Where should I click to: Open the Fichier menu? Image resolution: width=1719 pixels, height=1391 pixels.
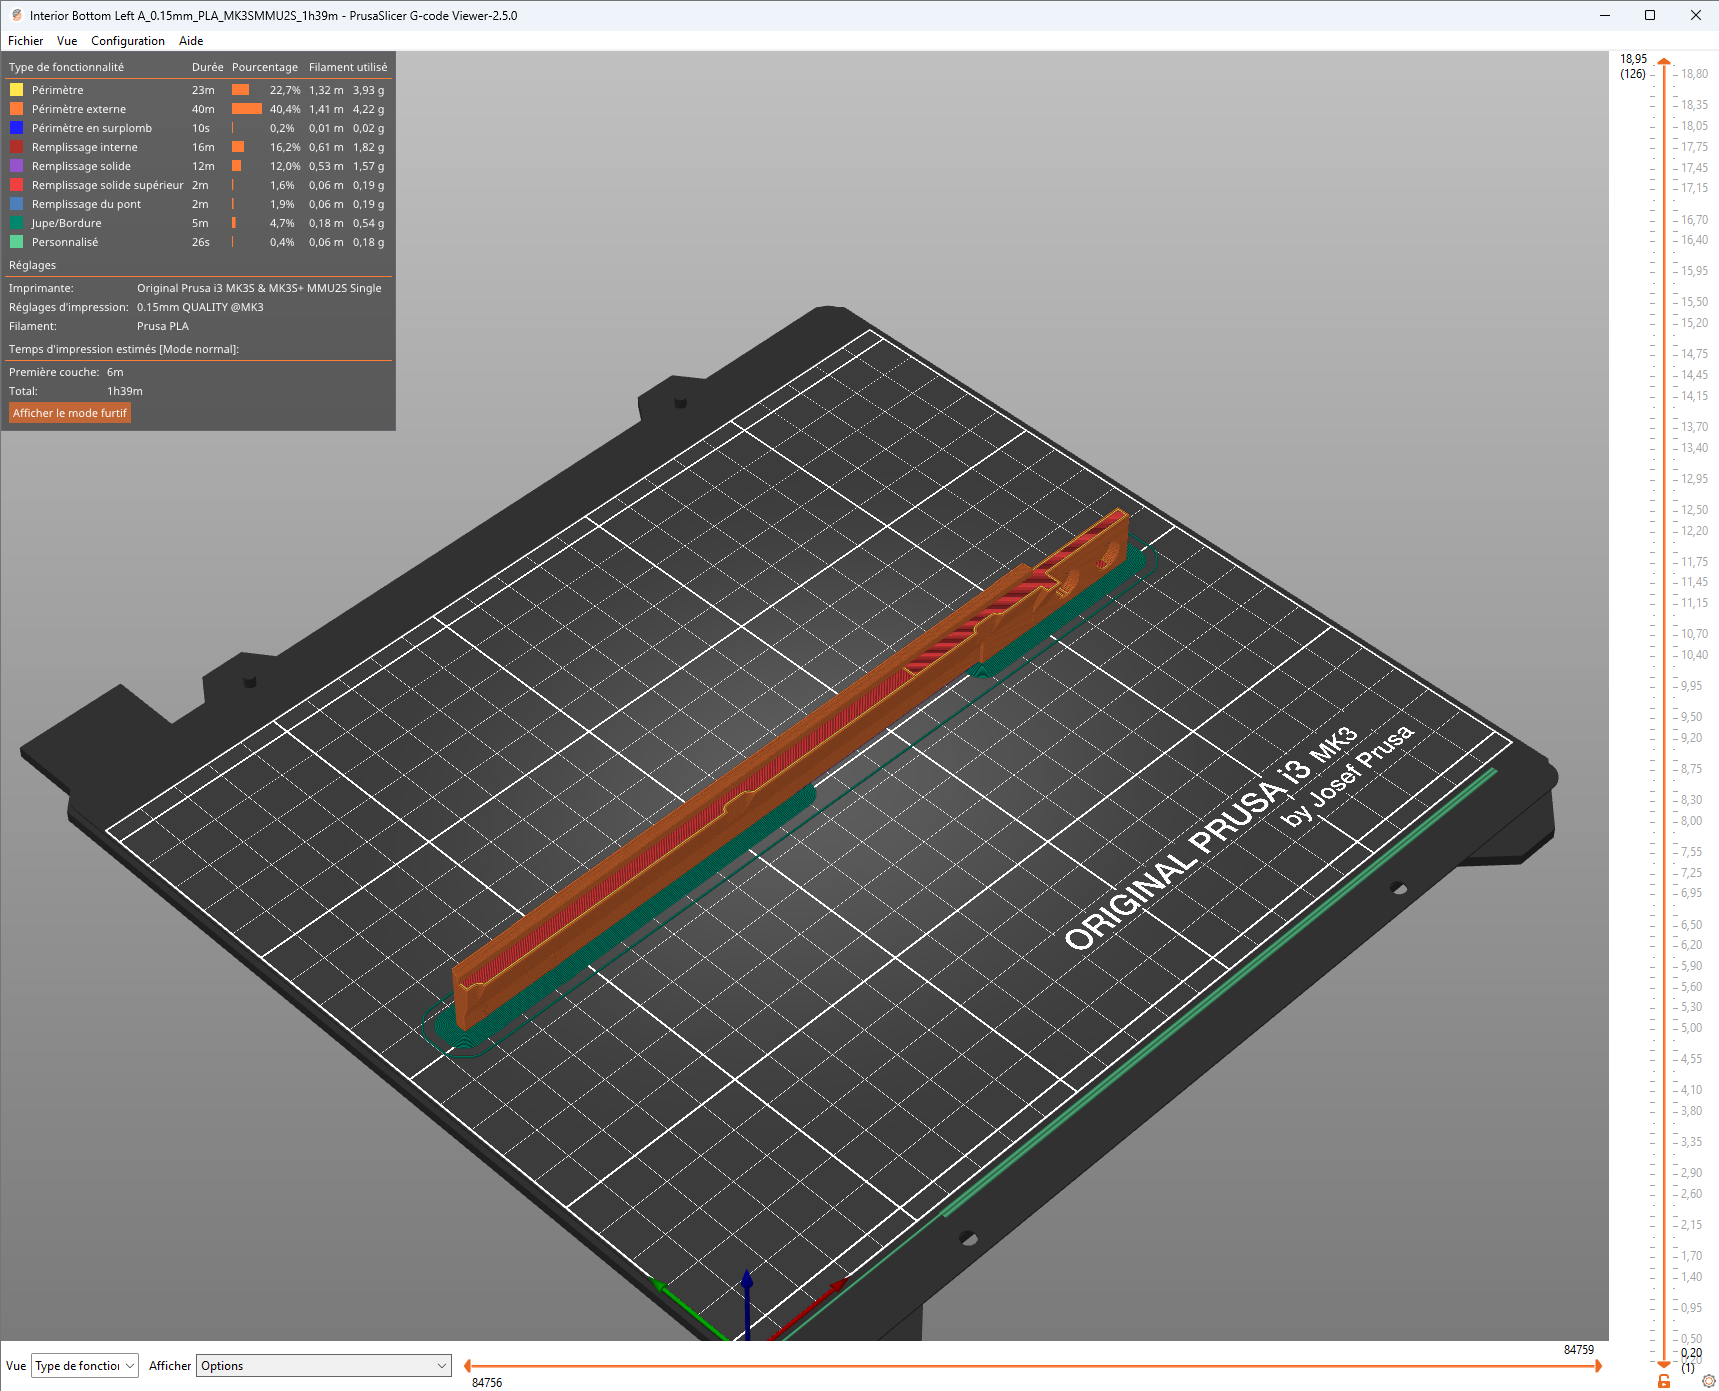[x=25, y=41]
